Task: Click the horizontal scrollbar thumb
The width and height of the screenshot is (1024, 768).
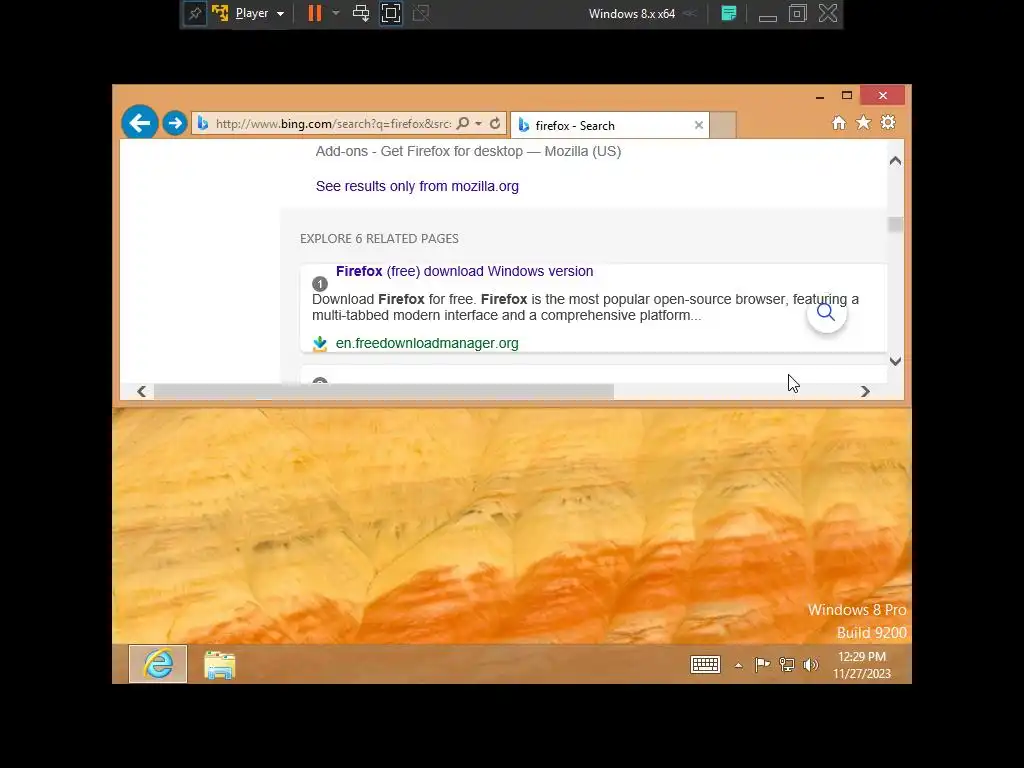Action: [x=384, y=391]
